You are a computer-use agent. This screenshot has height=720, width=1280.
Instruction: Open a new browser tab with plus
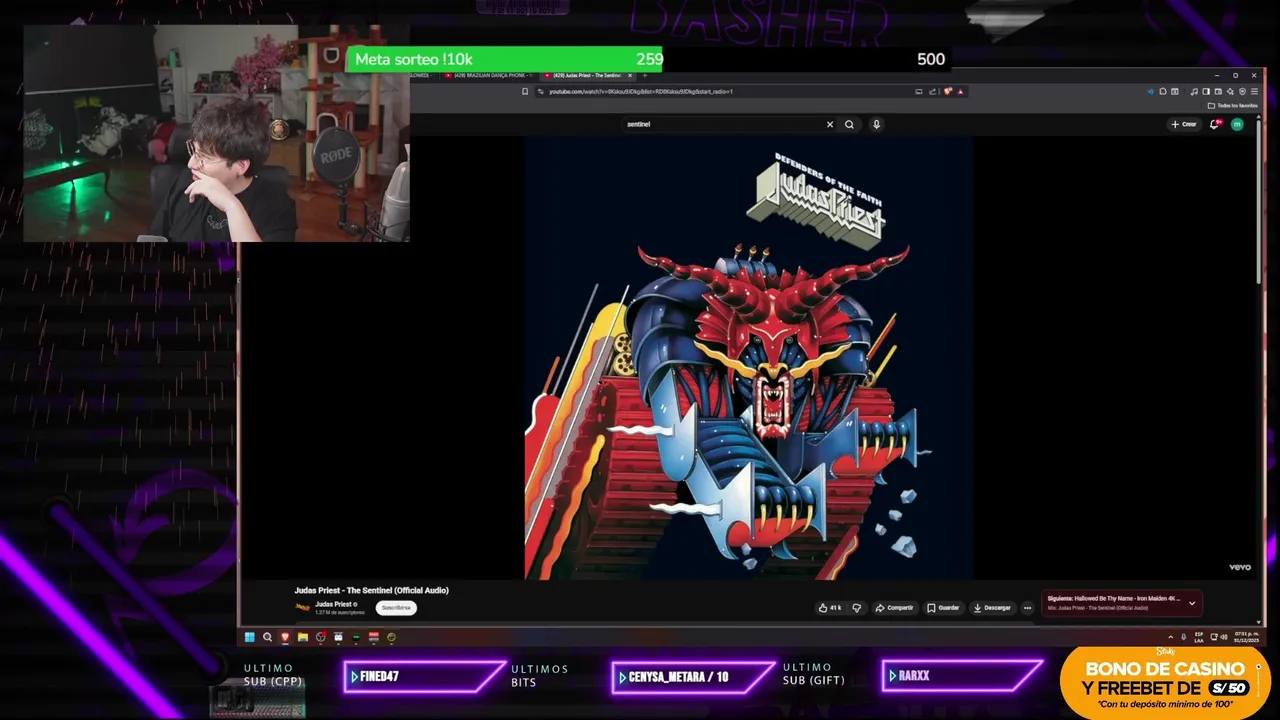point(646,75)
